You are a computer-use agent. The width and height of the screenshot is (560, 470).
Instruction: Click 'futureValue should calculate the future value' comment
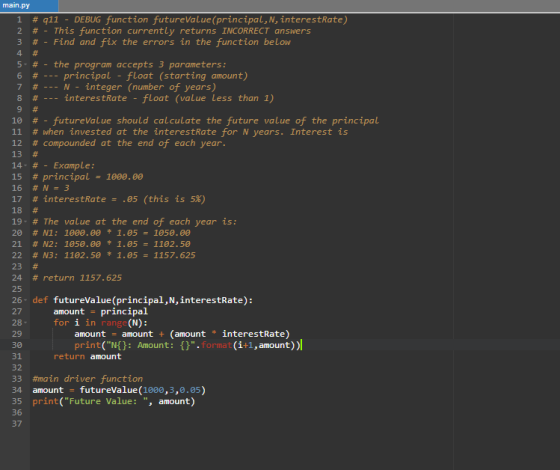coord(205,121)
